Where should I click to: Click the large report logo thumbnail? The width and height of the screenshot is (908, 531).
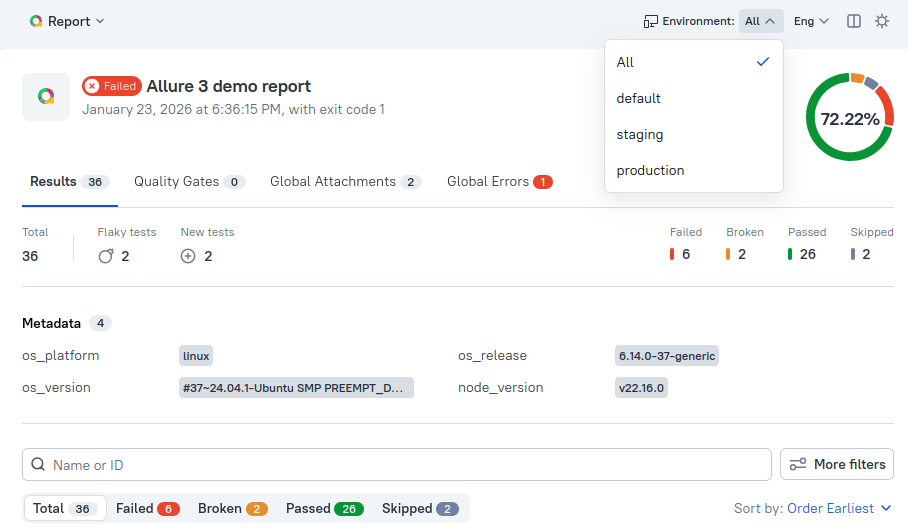tap(46, 97)
